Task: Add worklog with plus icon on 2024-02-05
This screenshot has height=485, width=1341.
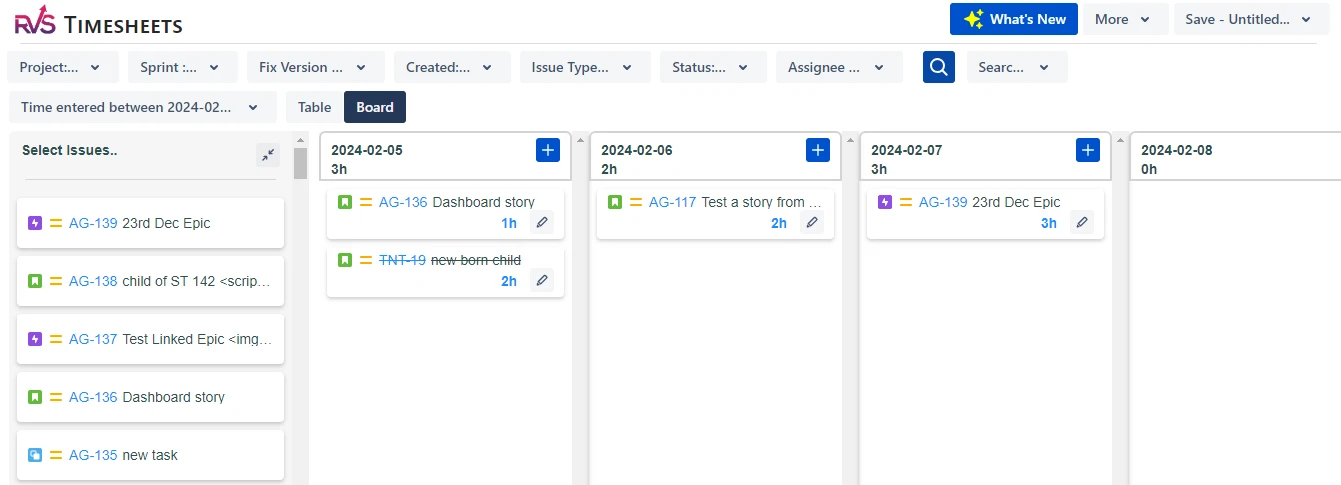Action: coord(548,150)
